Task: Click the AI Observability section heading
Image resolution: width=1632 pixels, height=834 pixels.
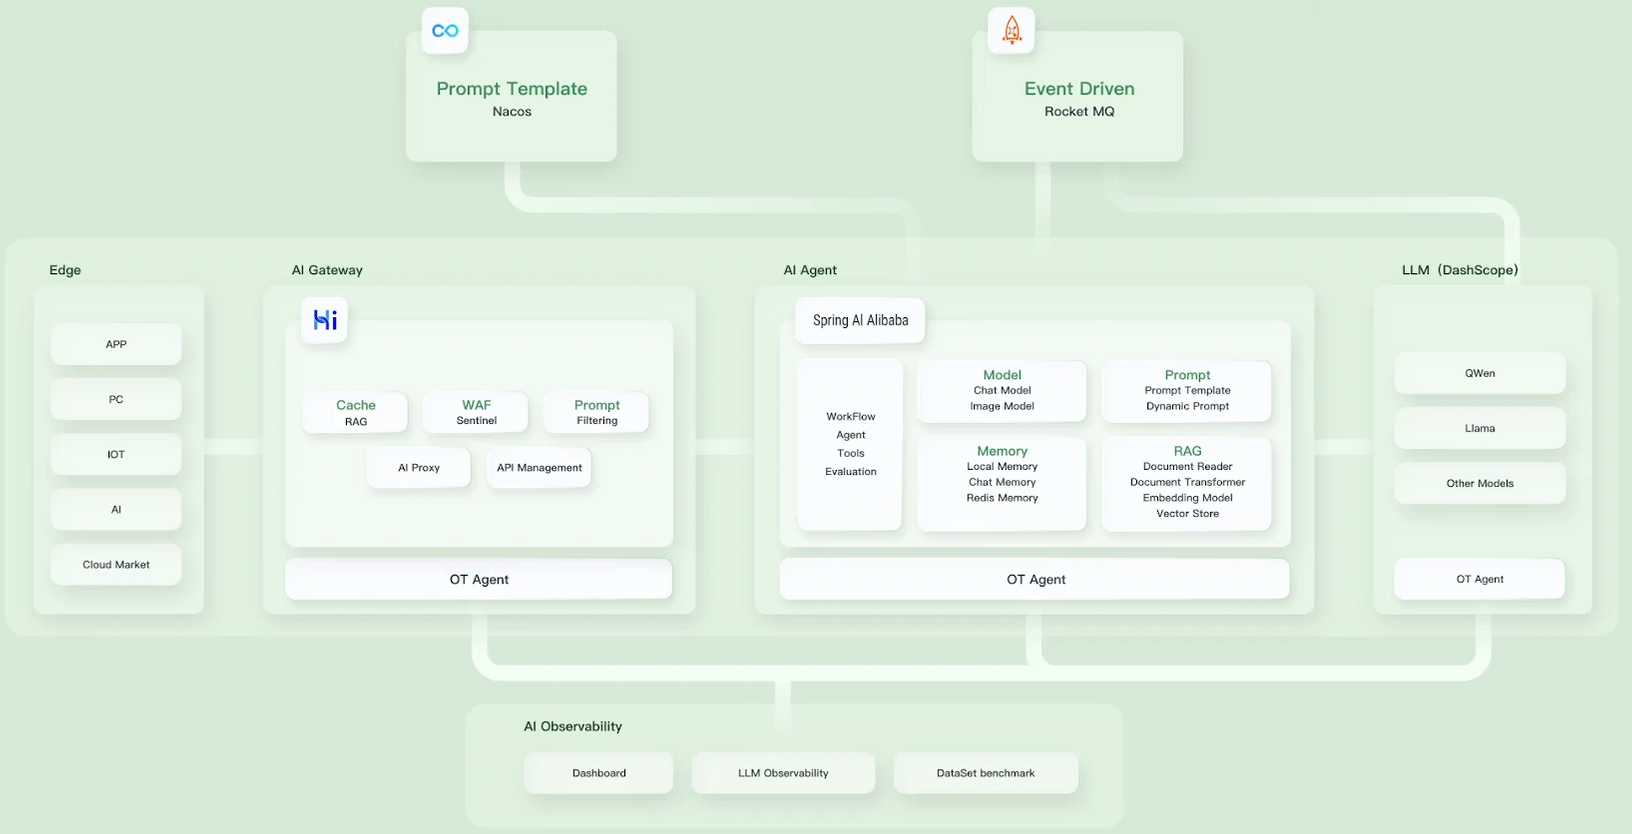Action: point(573,726)
